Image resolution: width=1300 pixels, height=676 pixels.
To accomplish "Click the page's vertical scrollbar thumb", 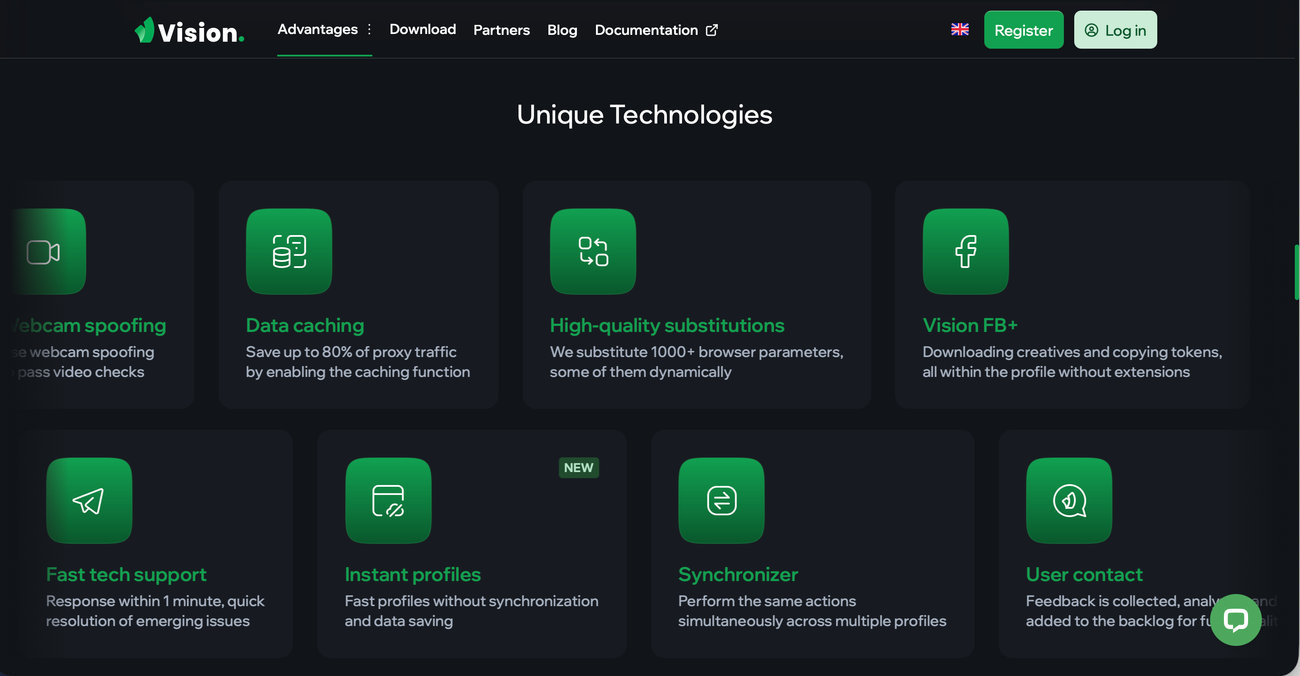I will point(1297,272).
